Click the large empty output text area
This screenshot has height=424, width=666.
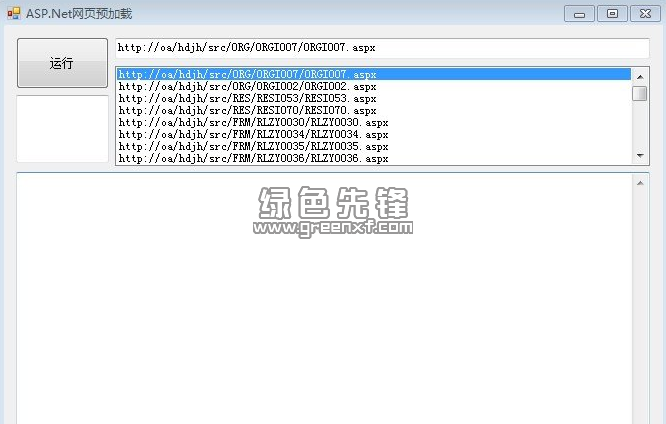click(325, 299)
